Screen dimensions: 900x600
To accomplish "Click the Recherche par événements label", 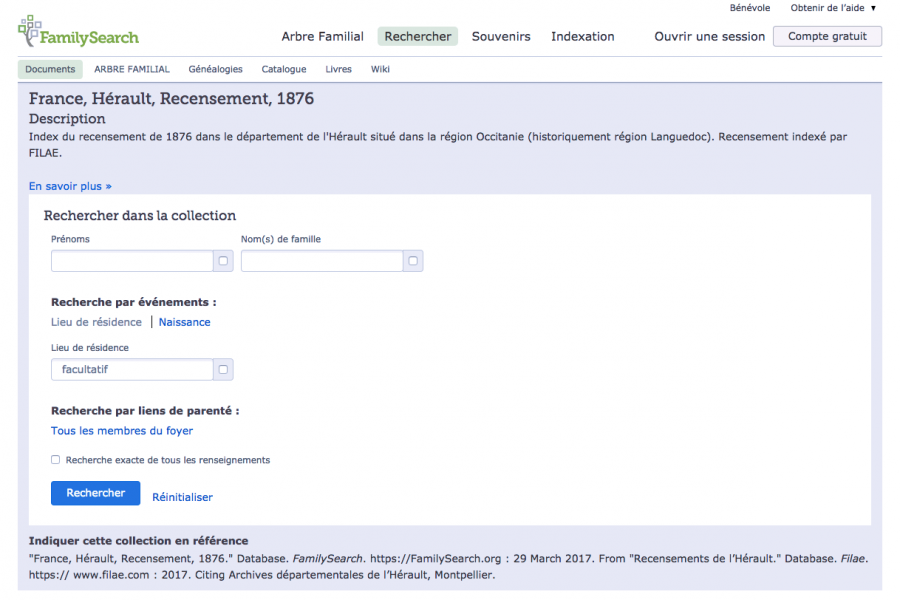I will 134,302.
